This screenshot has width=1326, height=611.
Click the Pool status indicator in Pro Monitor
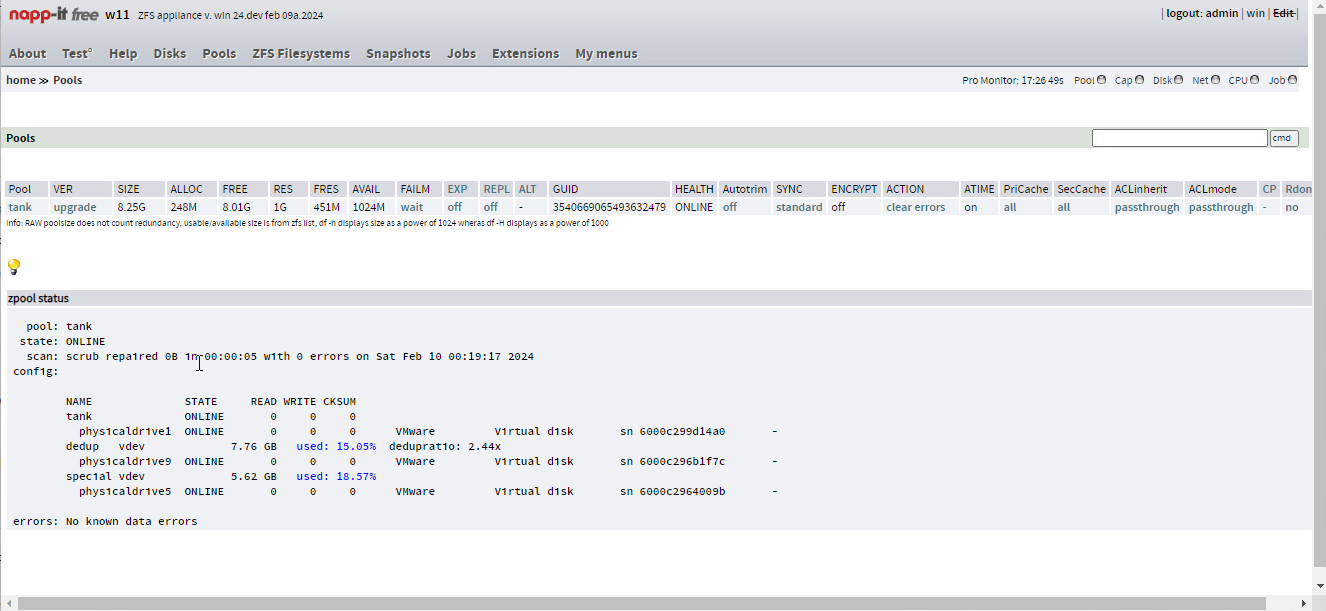pos(1101,80)
